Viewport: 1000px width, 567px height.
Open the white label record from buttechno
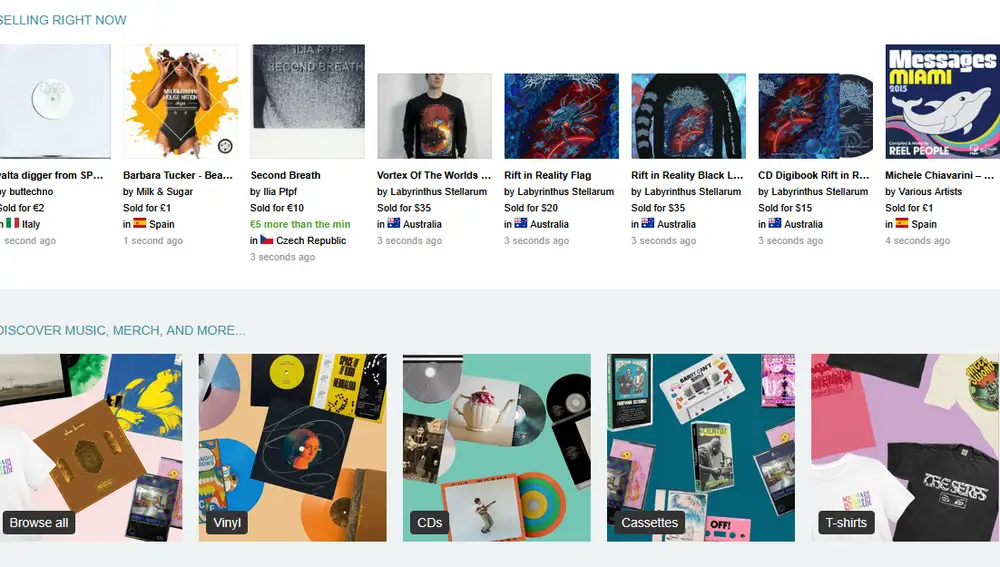coord(55,101)
